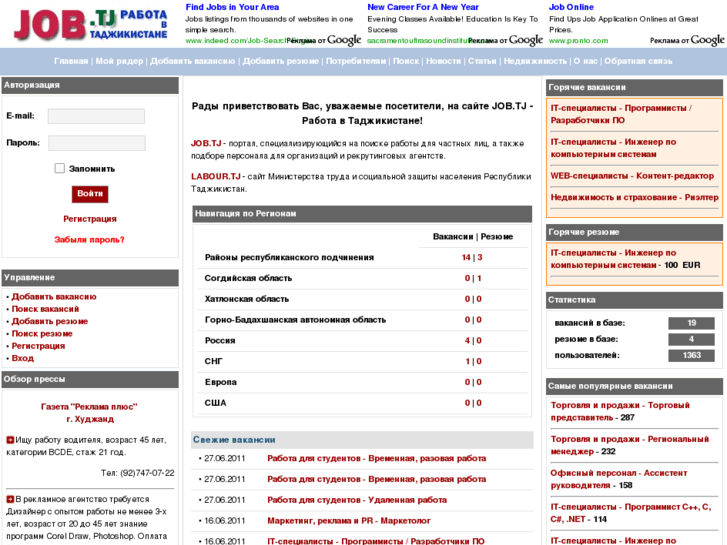Open Офисный персонал - Ассистент руководителя vacancy
727x545 pixels.
pos(619,479)
